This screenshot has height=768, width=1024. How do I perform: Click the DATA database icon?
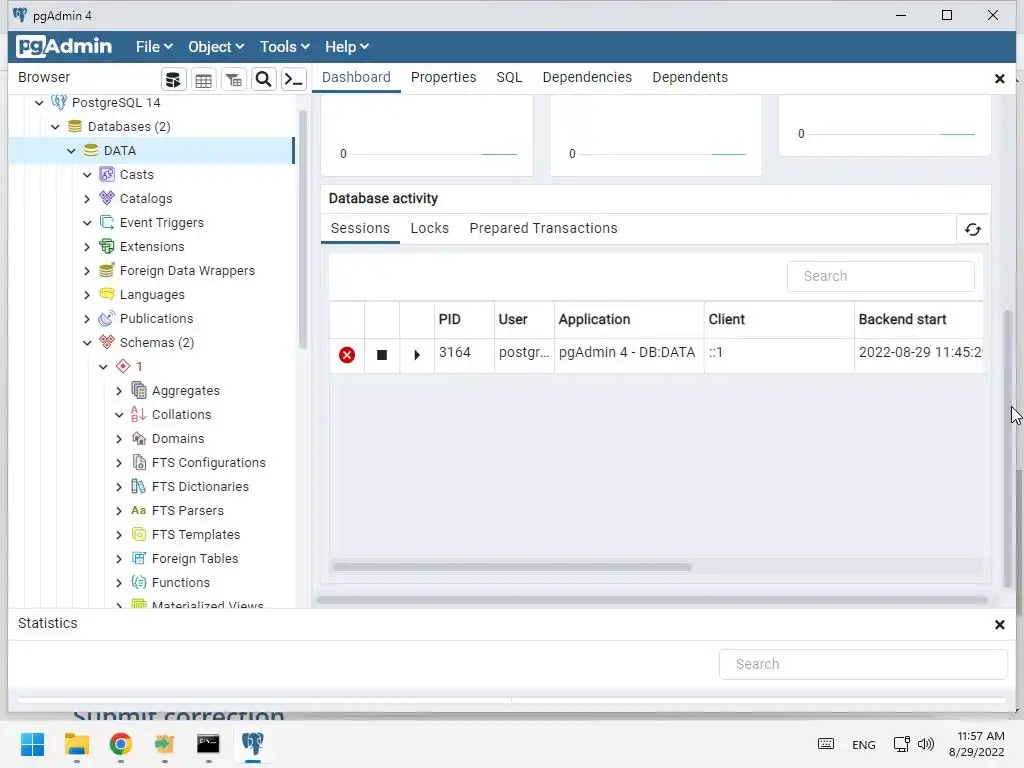tap(91, 150)
